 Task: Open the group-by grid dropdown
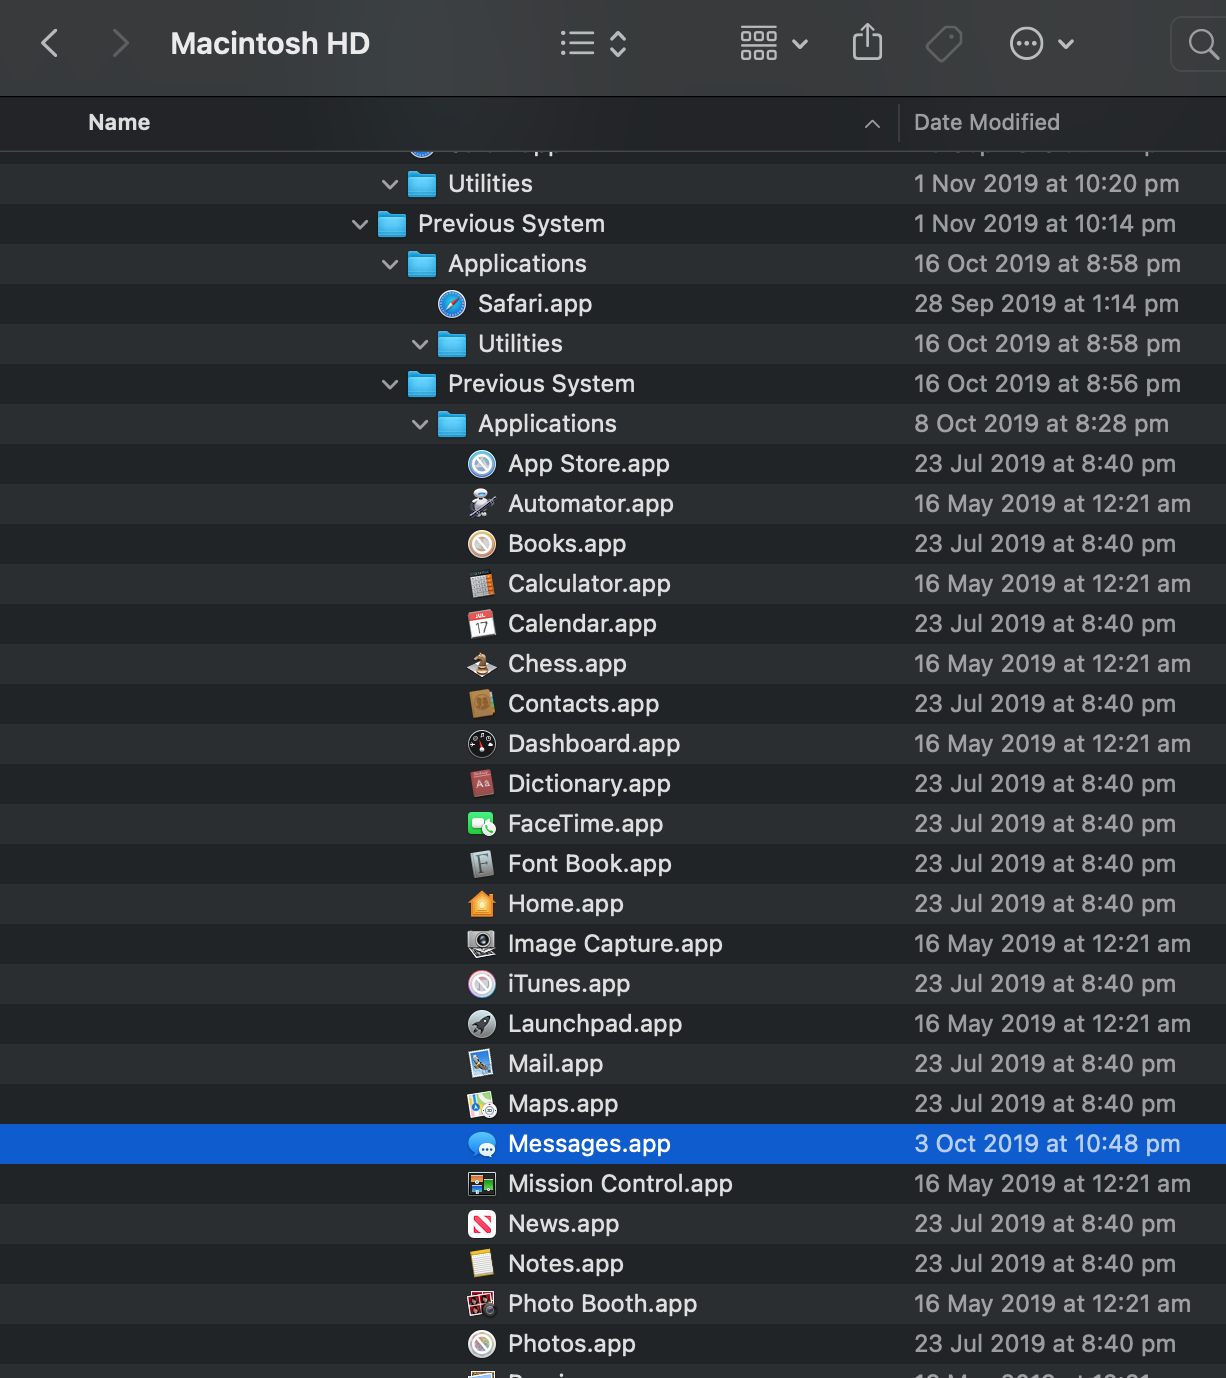point(774,43)
